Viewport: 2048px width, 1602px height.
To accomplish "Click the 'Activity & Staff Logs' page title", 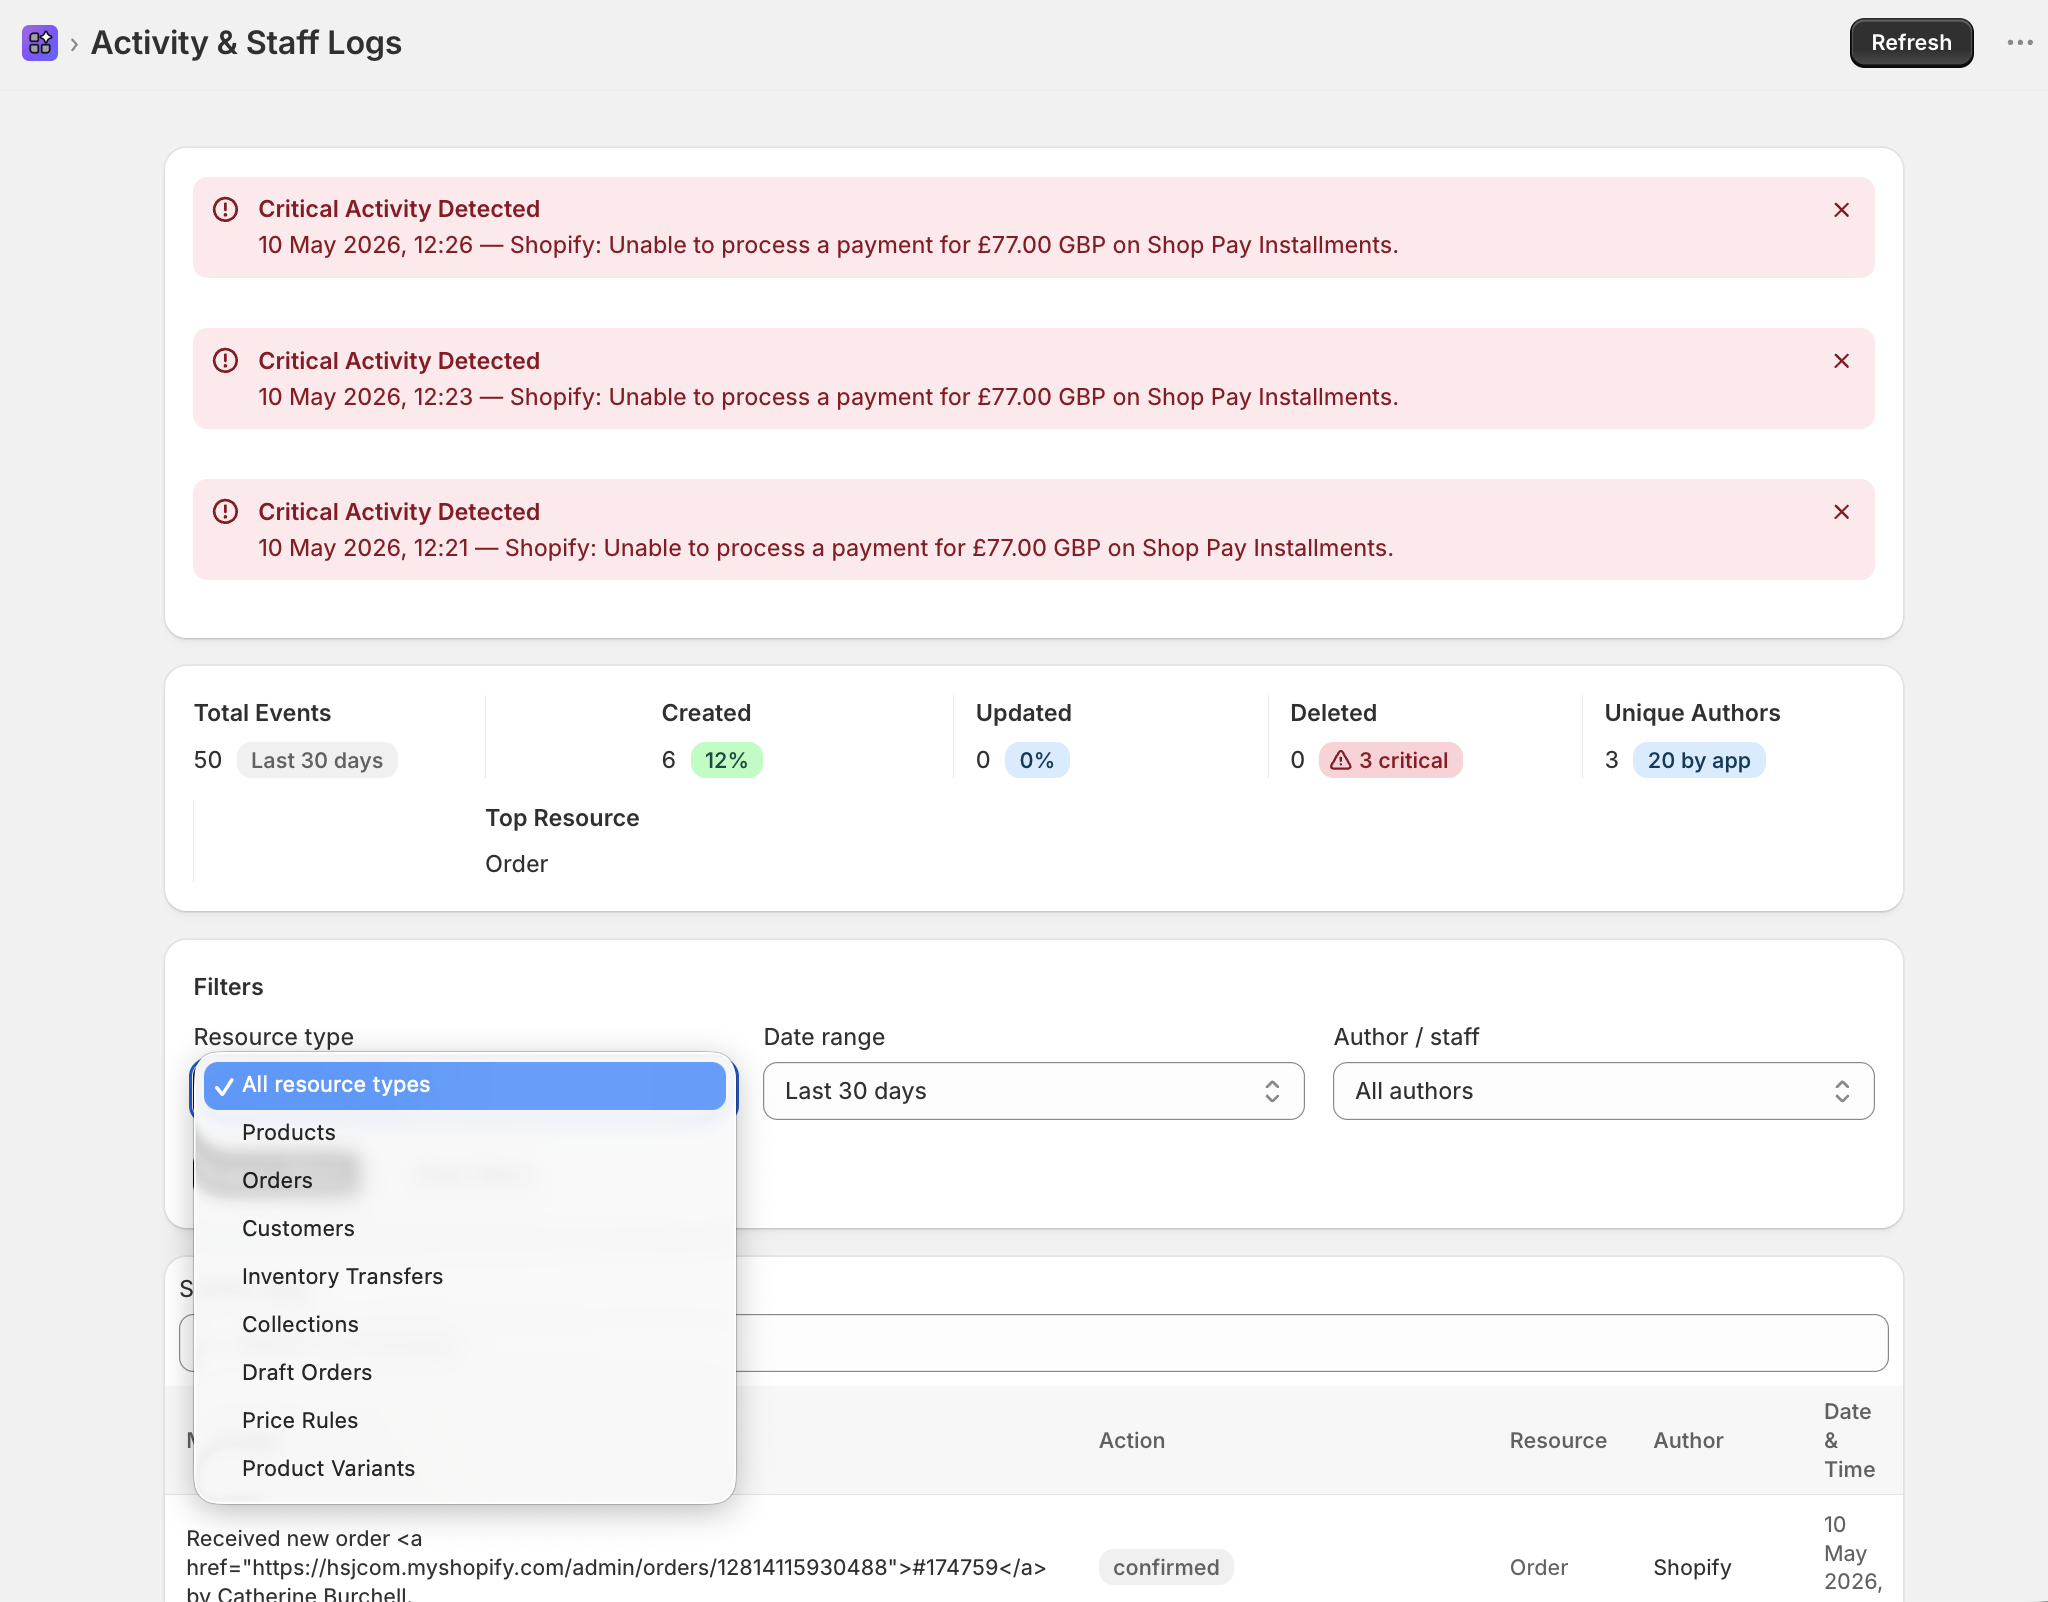I will coord(246,43).
